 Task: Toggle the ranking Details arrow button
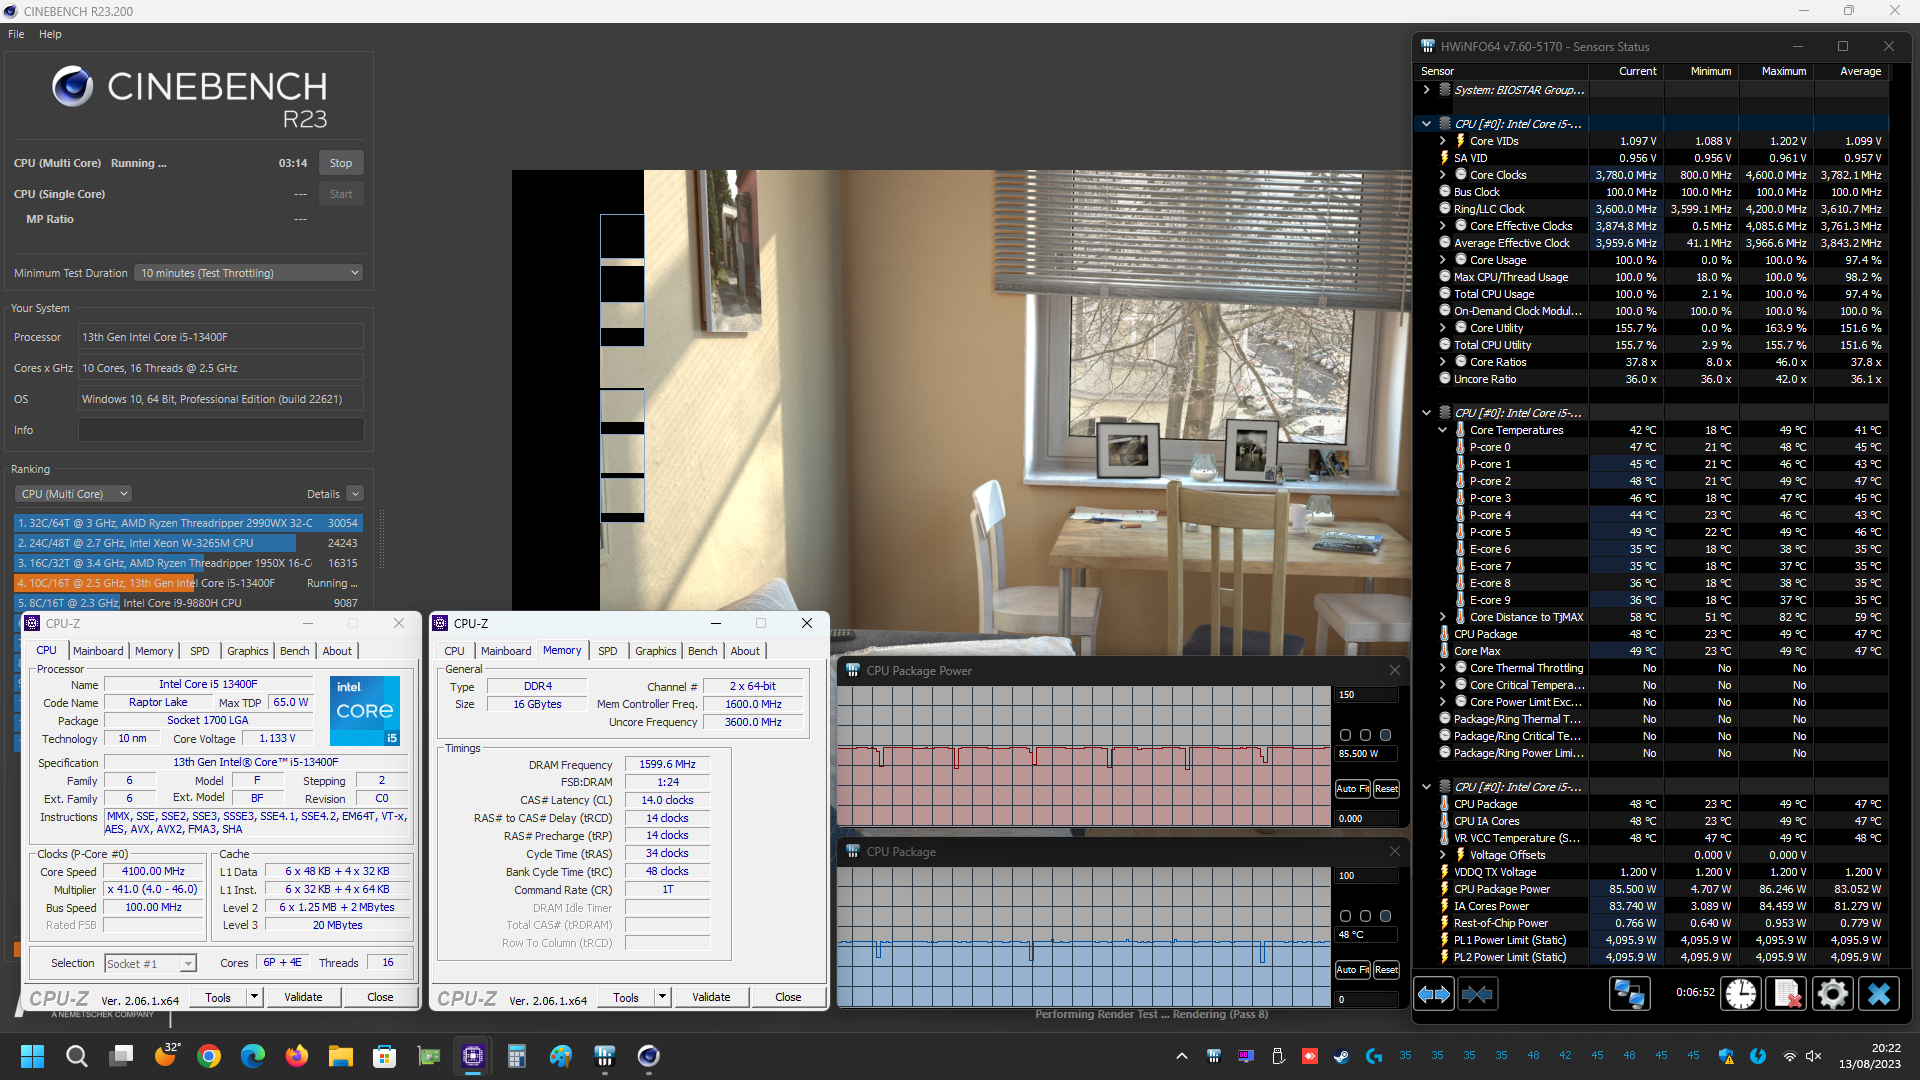point(355,494)
